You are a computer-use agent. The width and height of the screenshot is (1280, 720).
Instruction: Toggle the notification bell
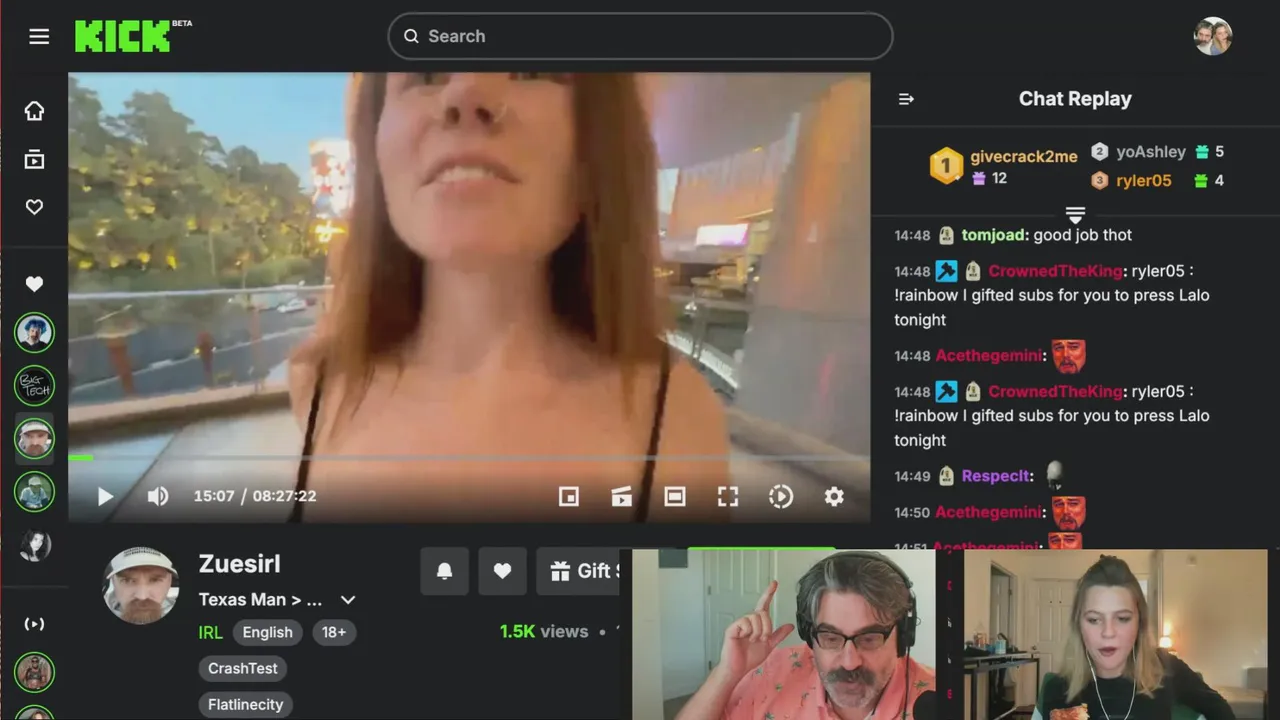tap(445, 571)
